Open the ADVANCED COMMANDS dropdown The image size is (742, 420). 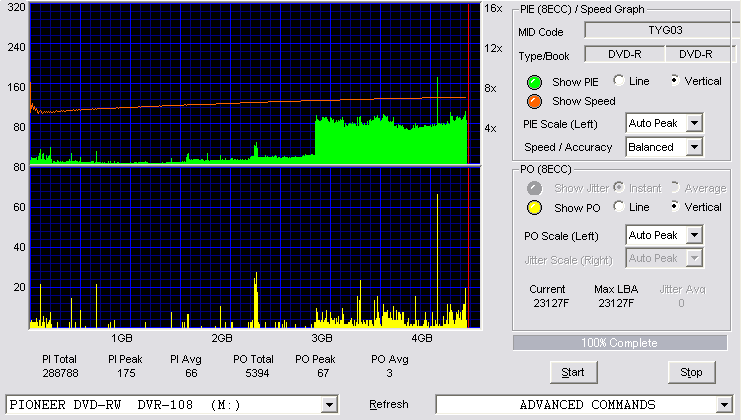(x=724, y=405)
